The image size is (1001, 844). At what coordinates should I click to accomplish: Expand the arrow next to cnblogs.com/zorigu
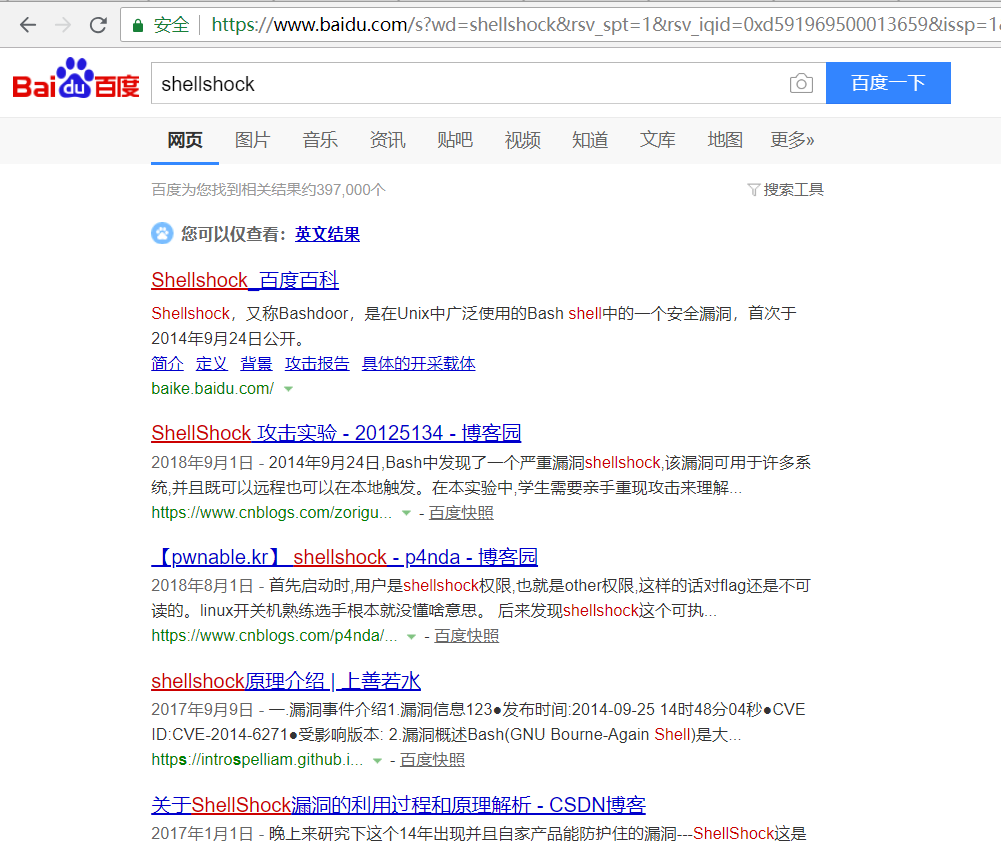406,513
